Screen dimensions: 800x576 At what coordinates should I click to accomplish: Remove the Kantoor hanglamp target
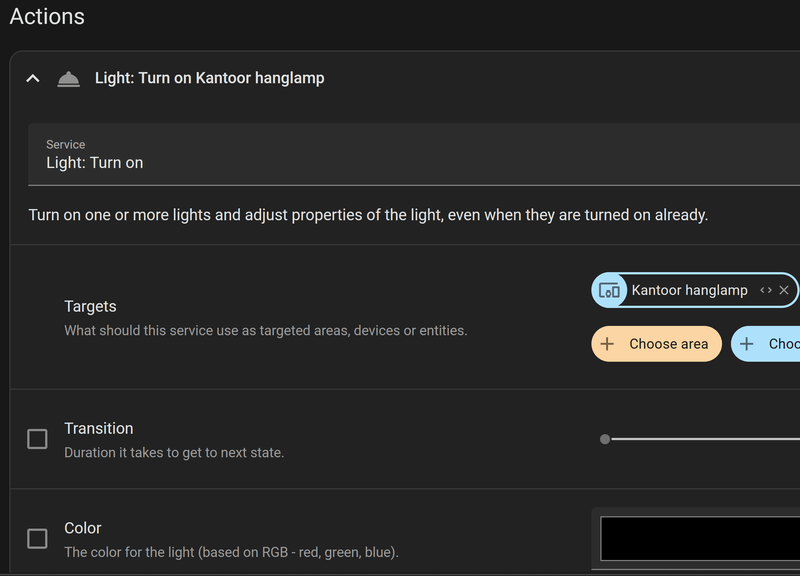click(x=784, y=290)
